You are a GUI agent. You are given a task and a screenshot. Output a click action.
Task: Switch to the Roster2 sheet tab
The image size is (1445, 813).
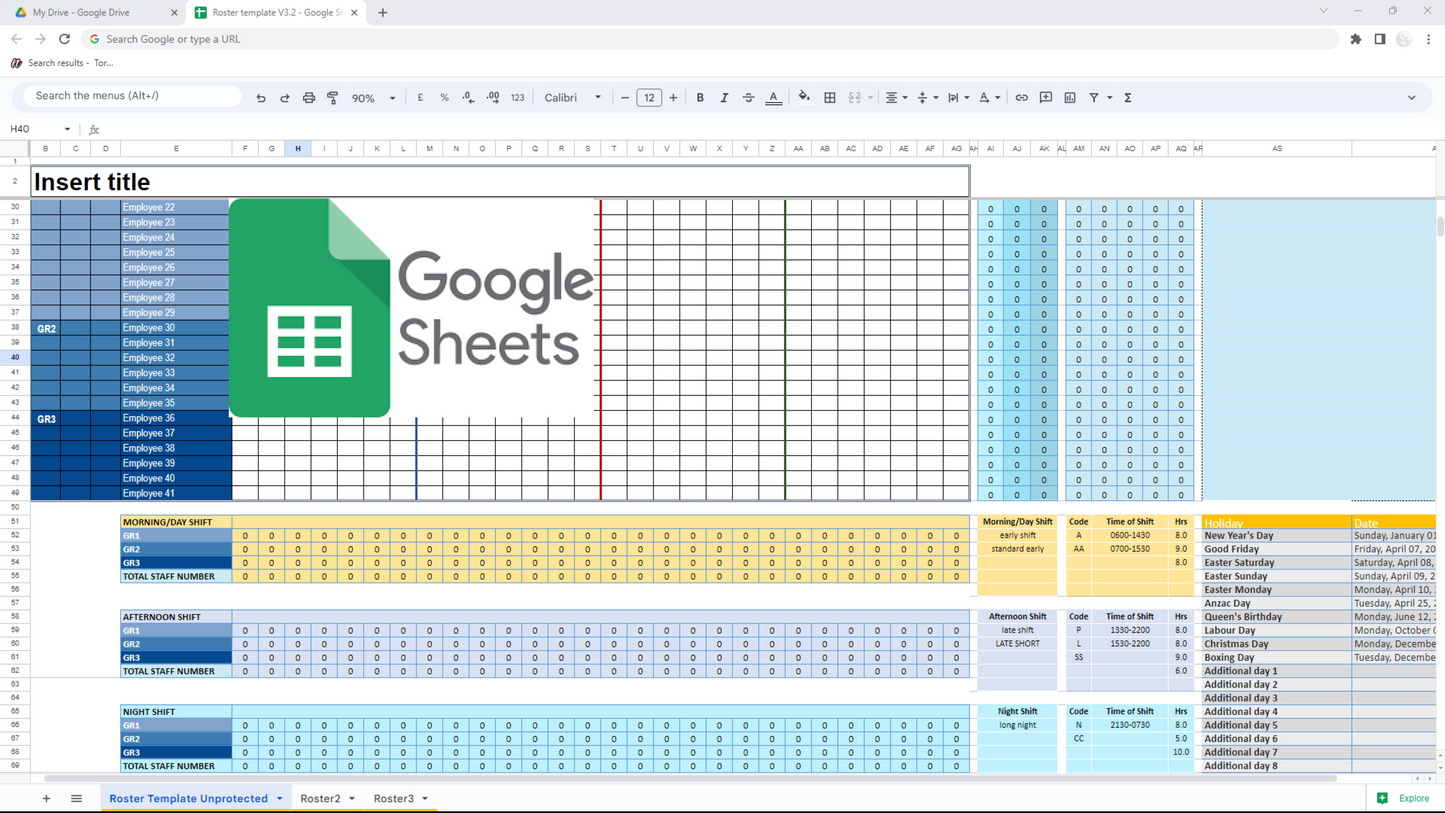point(320,799)
